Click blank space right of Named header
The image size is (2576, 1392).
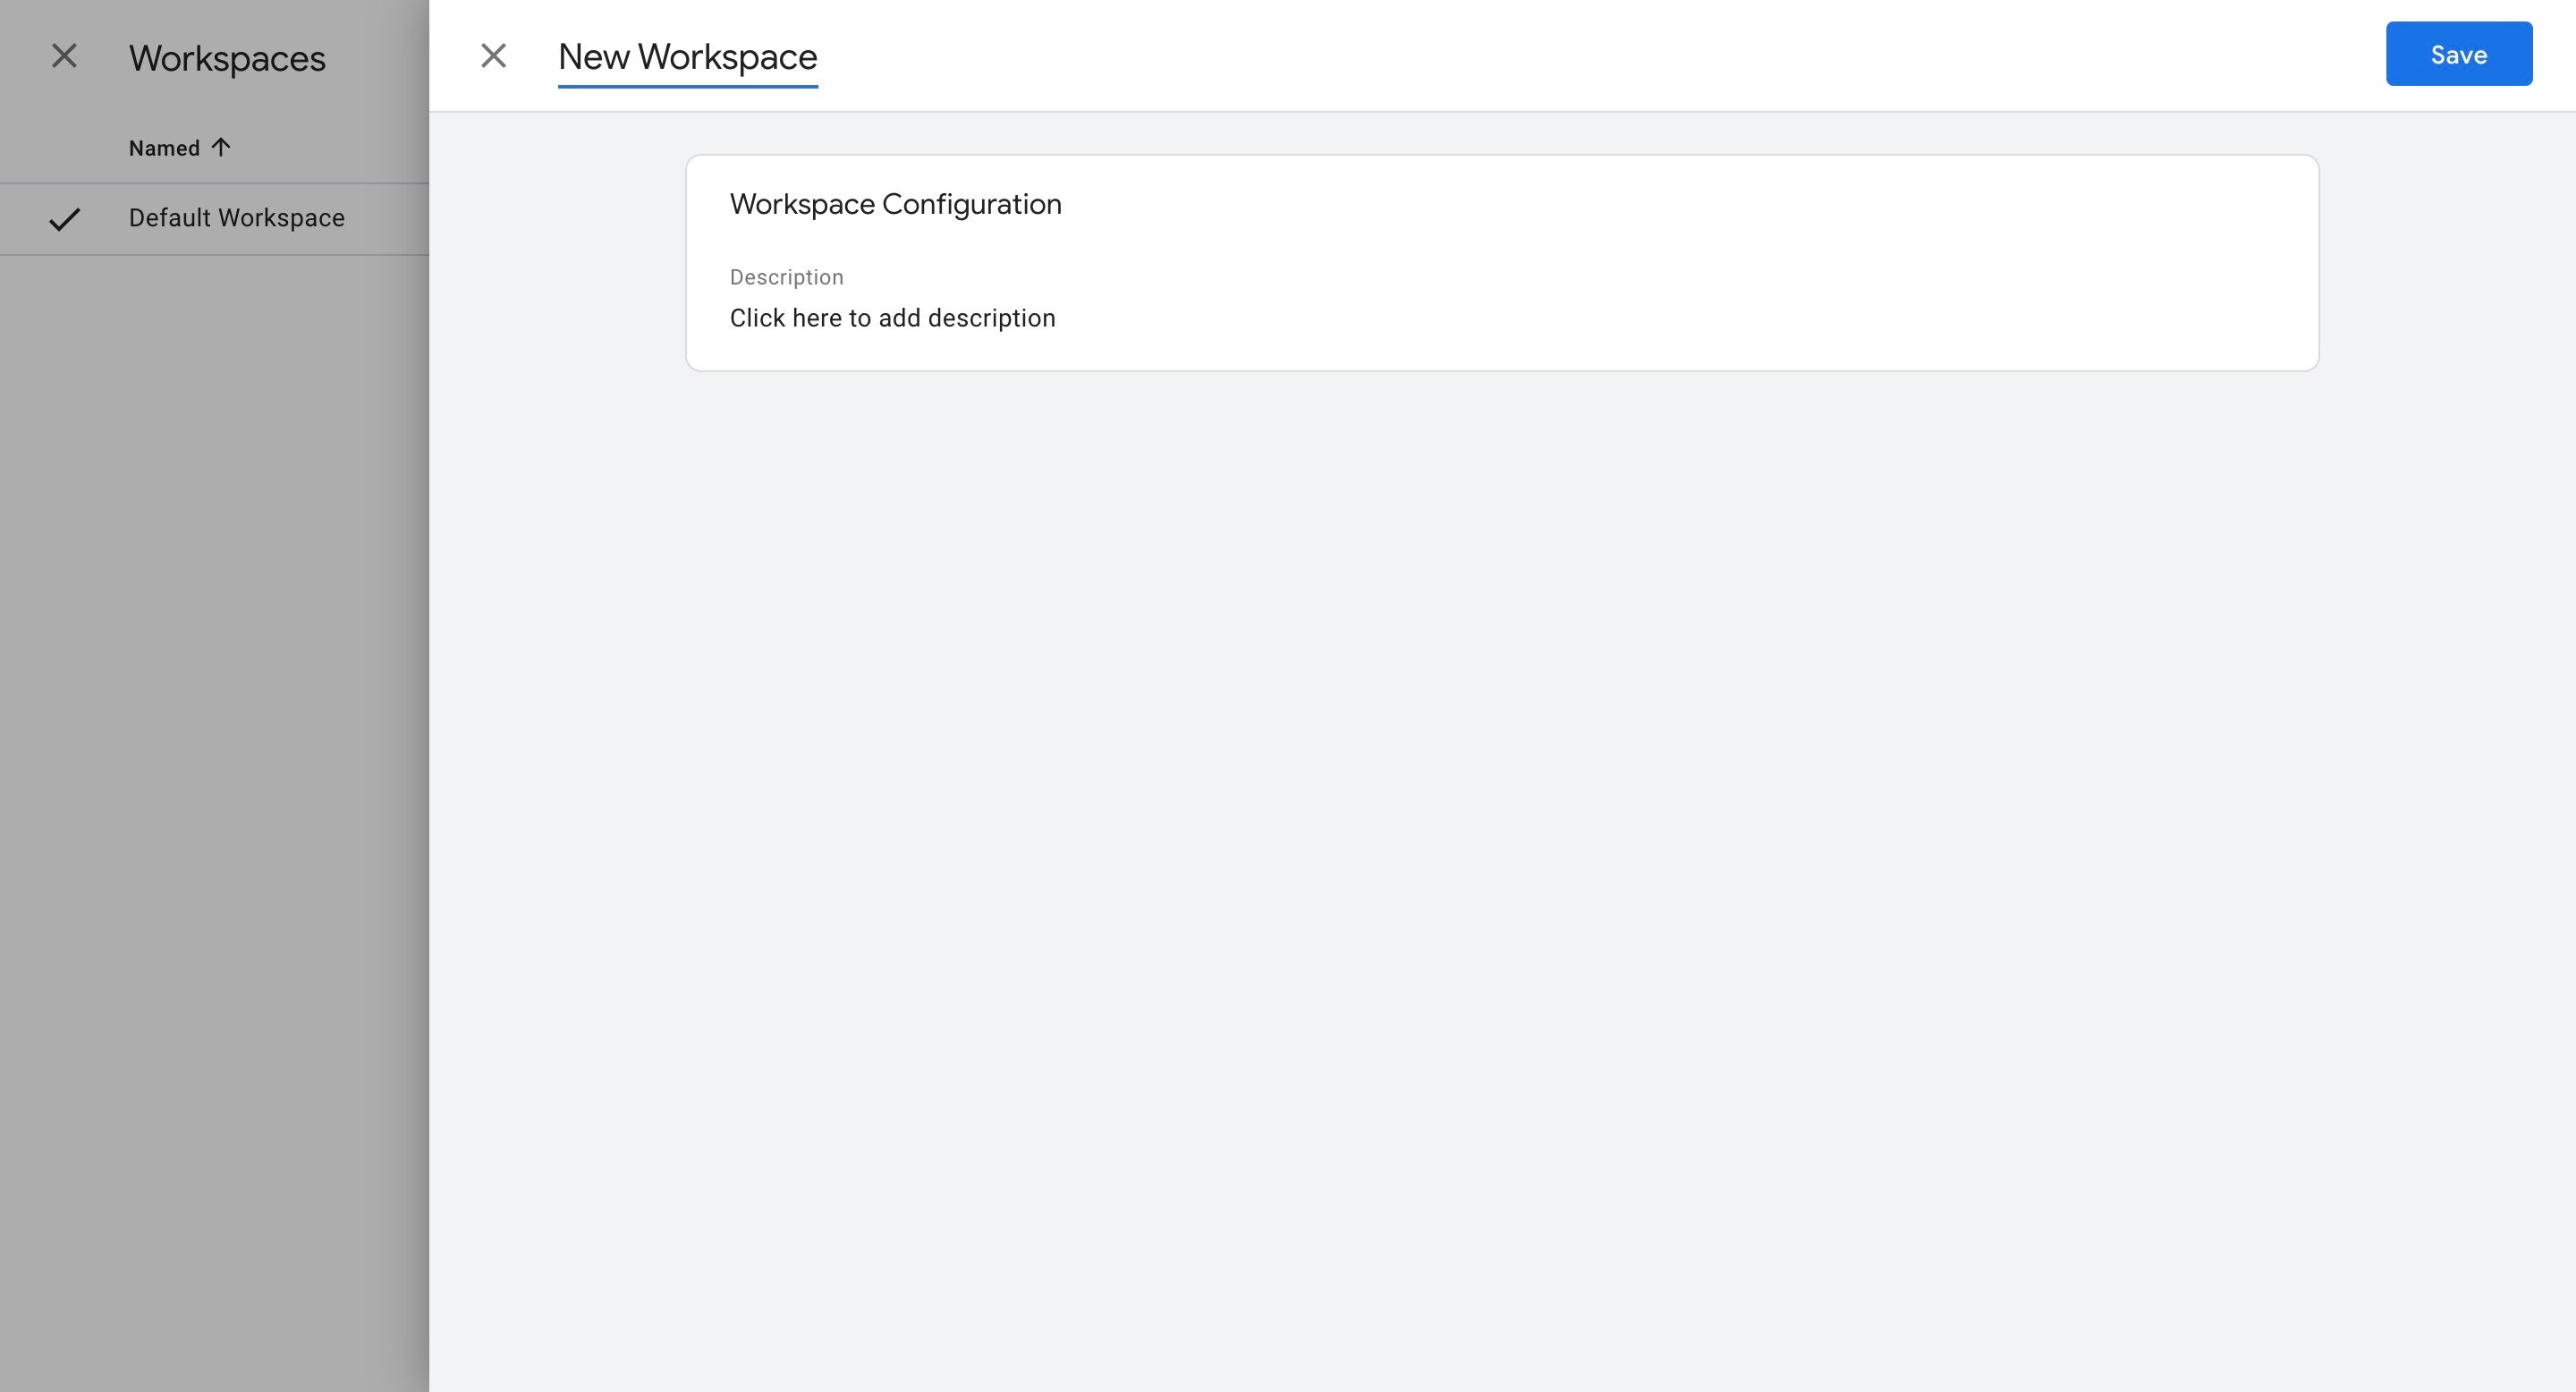tap(330, 148)
